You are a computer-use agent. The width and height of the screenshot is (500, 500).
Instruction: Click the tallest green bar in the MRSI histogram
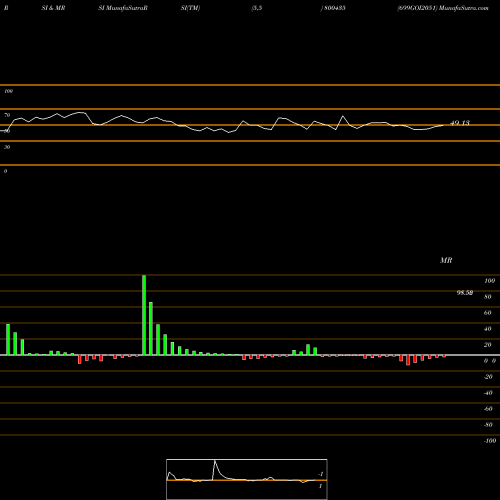(144, 315)
